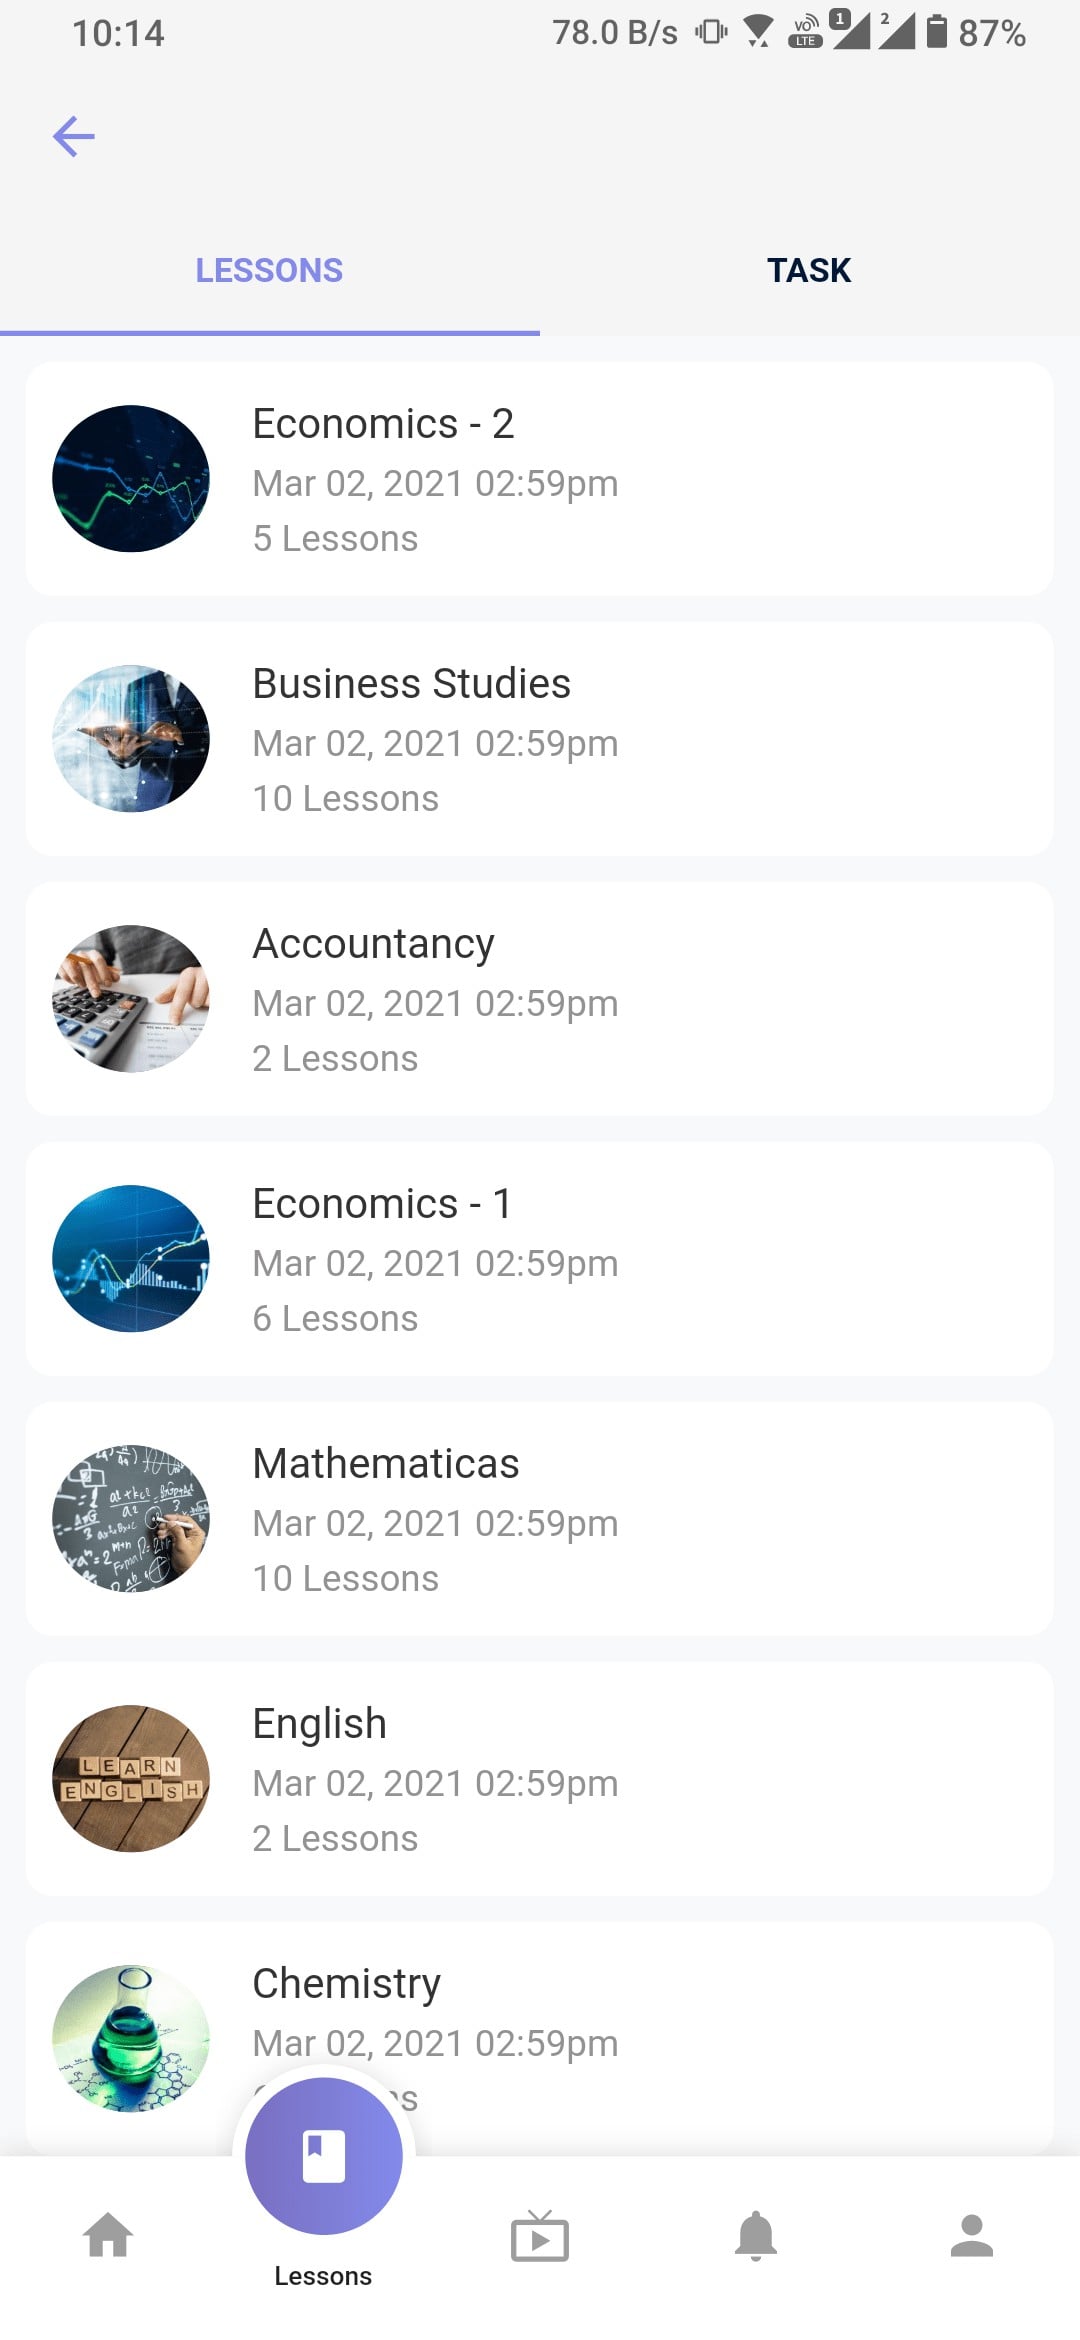Open notifications bell icon
The image size is (1080, 2340).
(x=756, y=2236)
